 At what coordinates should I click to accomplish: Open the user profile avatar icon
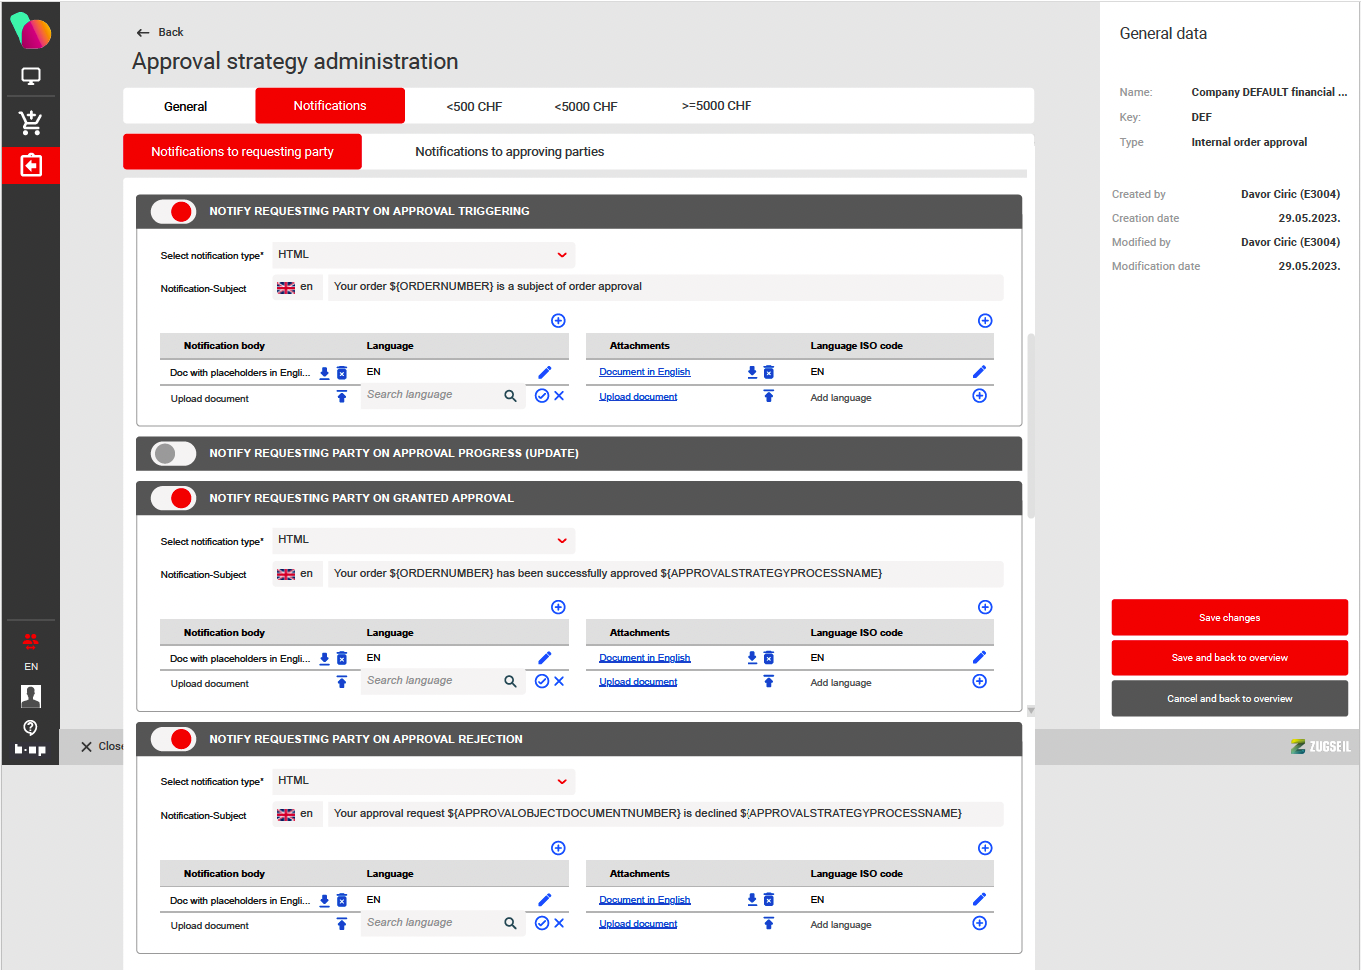point(30,696)
